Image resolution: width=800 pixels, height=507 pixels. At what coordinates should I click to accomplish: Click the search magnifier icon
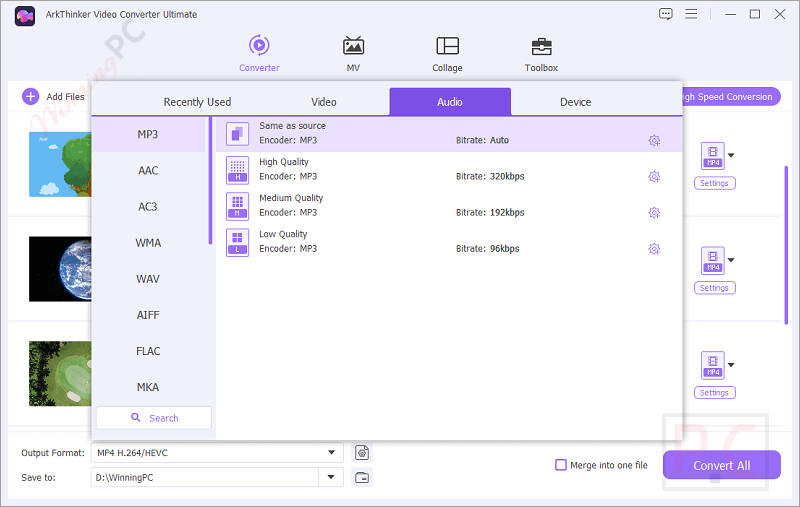pyautogui.click(x=136, y=417)
